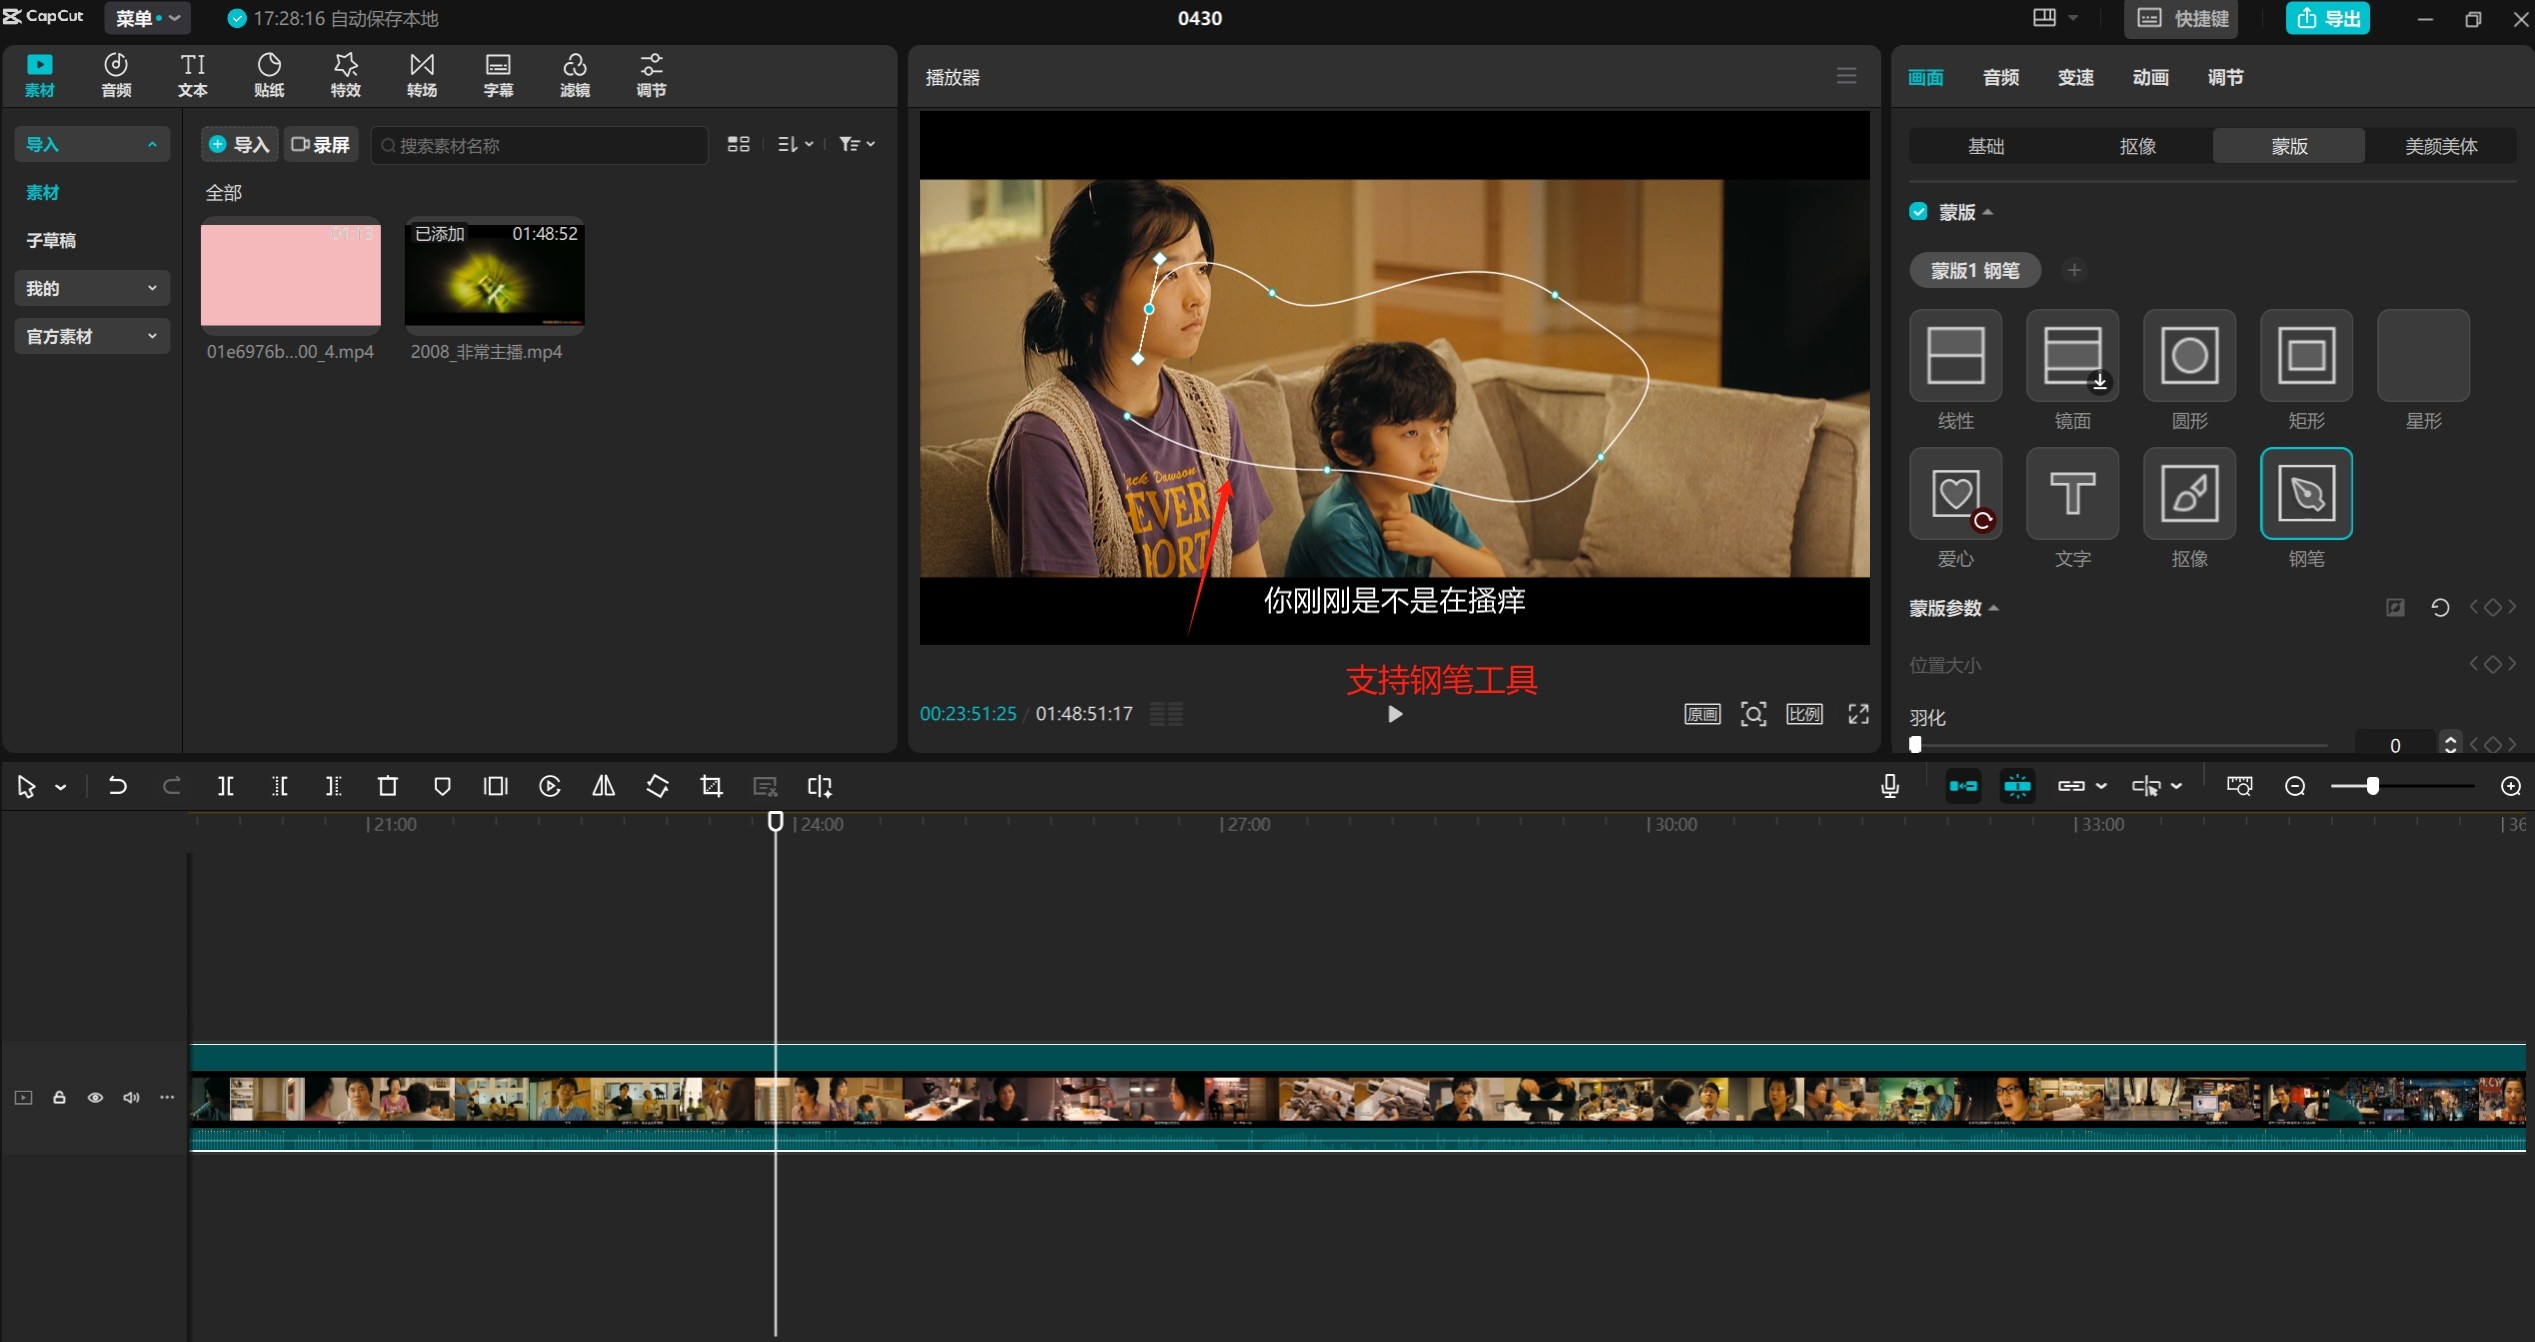Click the freeze frame icon
The image size is (2535, 1342).
click(x=495, y=786)
